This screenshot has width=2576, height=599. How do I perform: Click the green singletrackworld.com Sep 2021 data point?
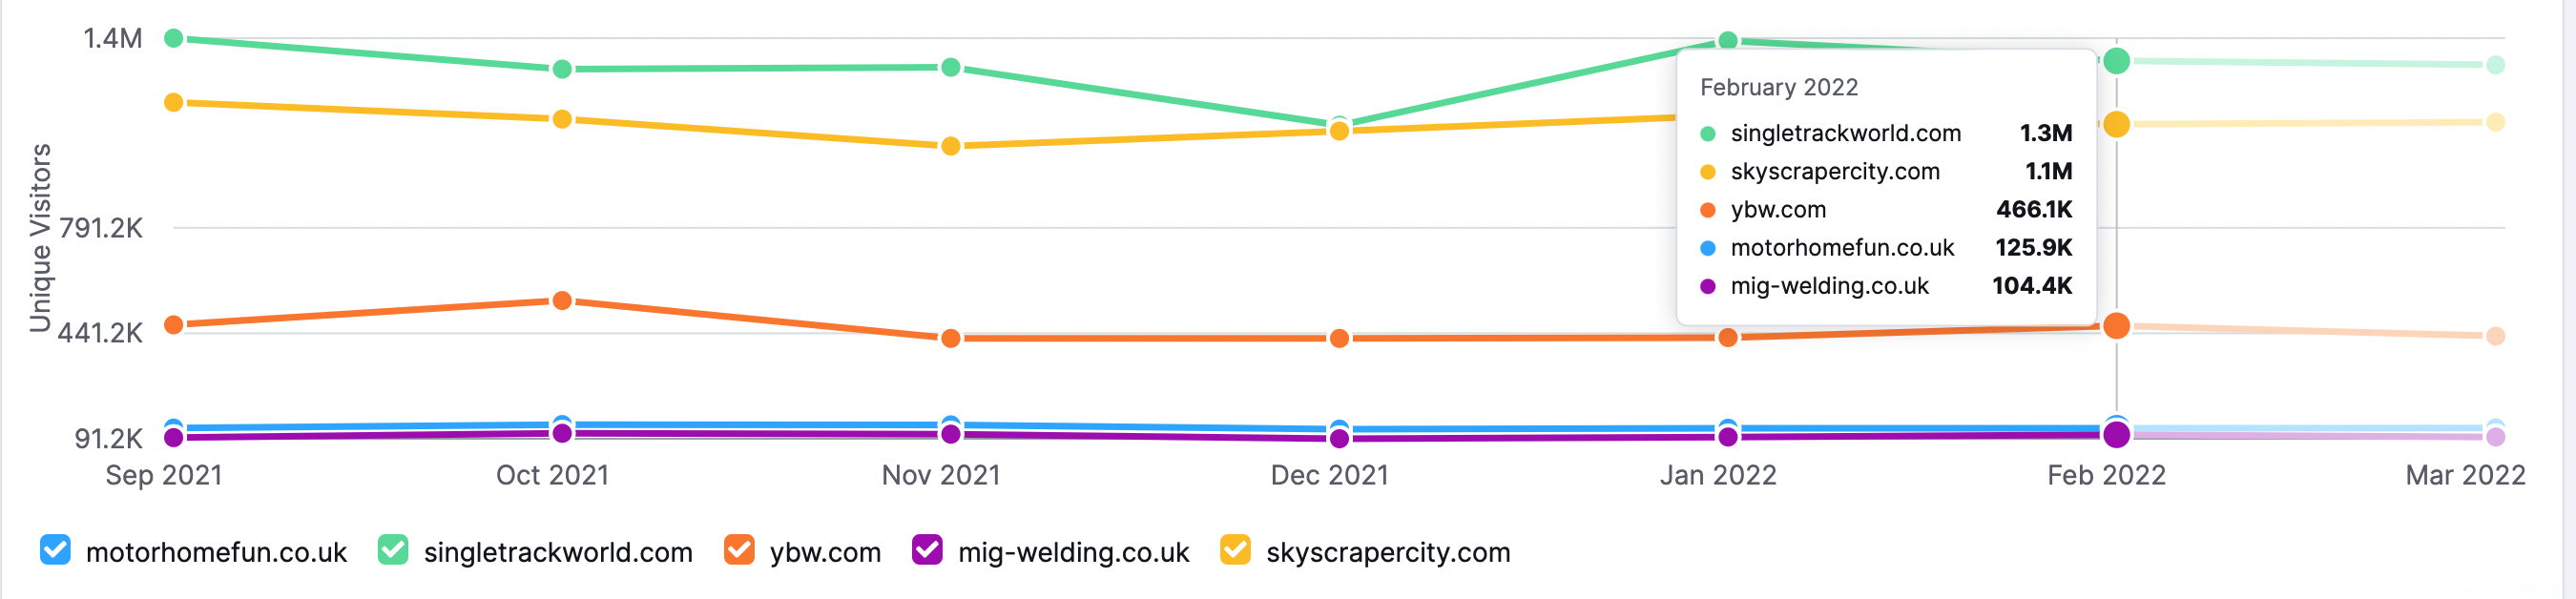click(173, 38)
